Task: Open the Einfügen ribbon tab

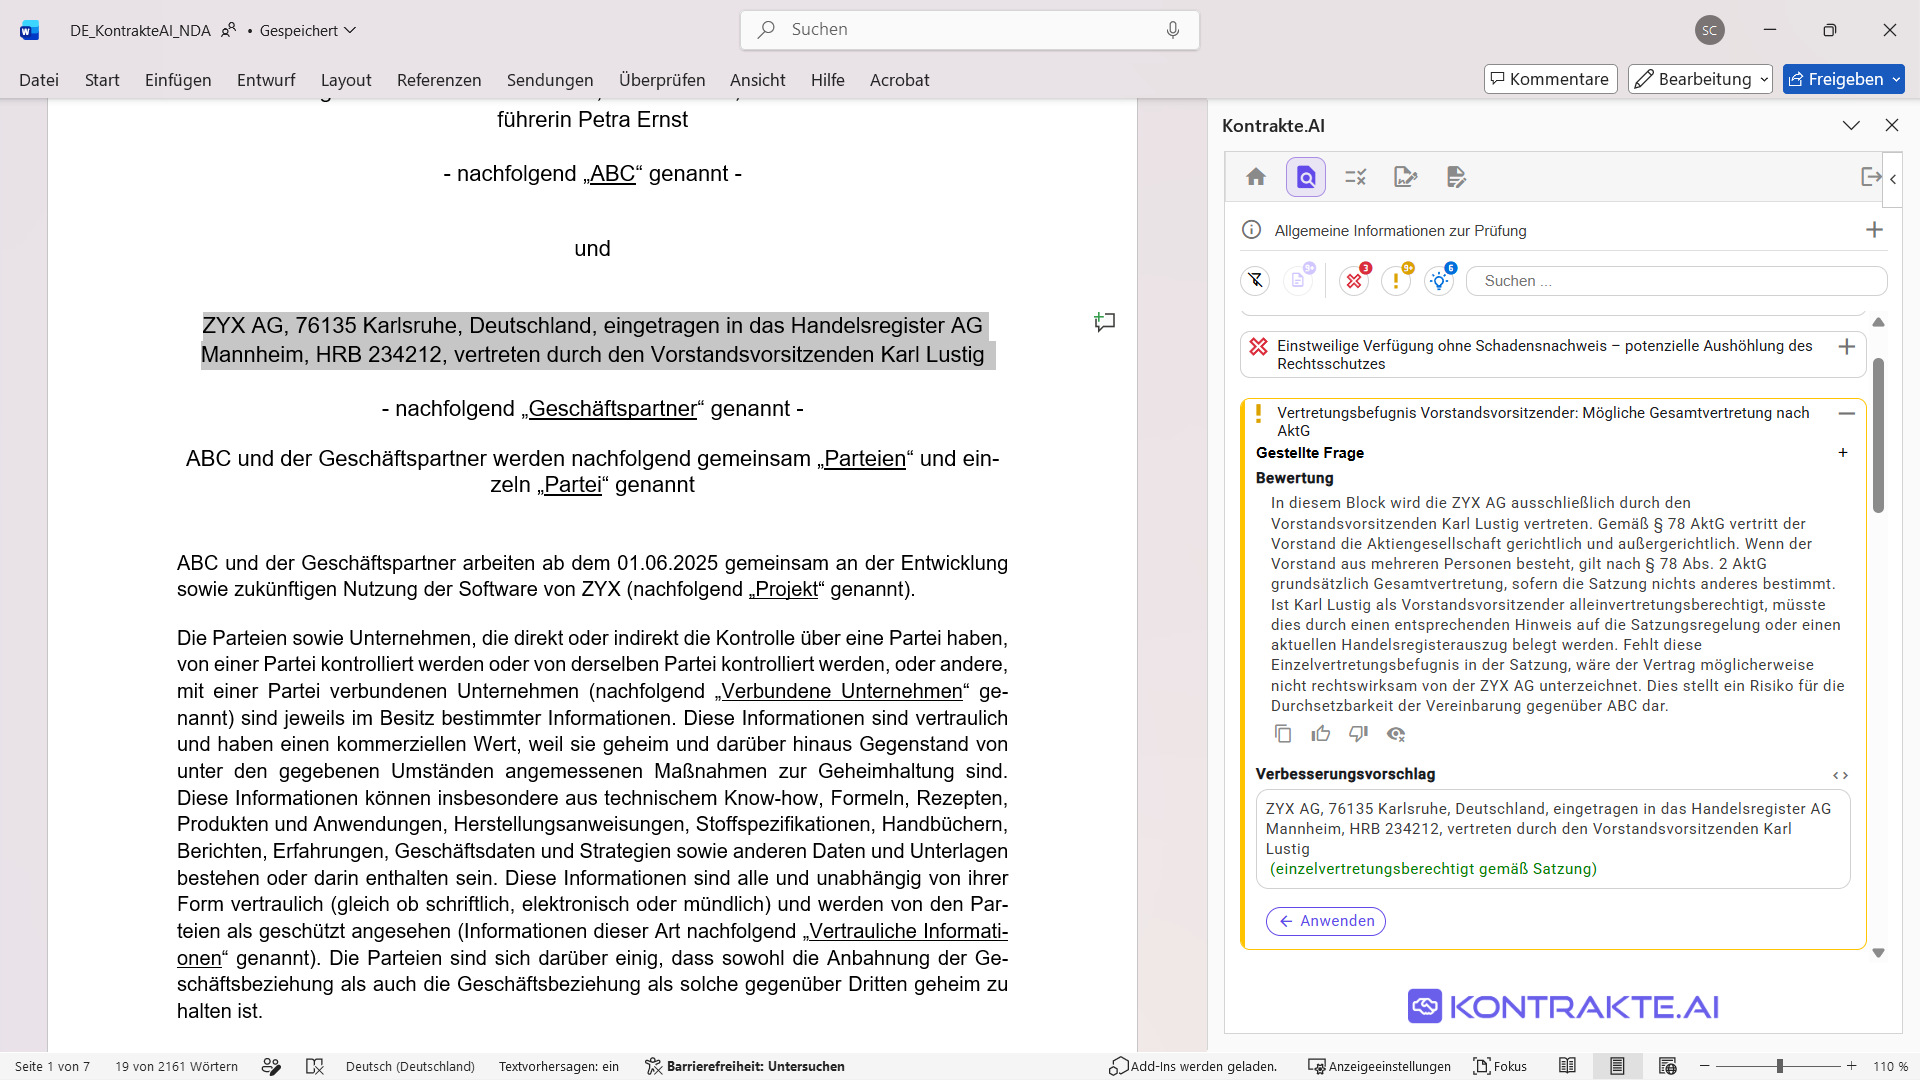Action: [x=178, y=80]
